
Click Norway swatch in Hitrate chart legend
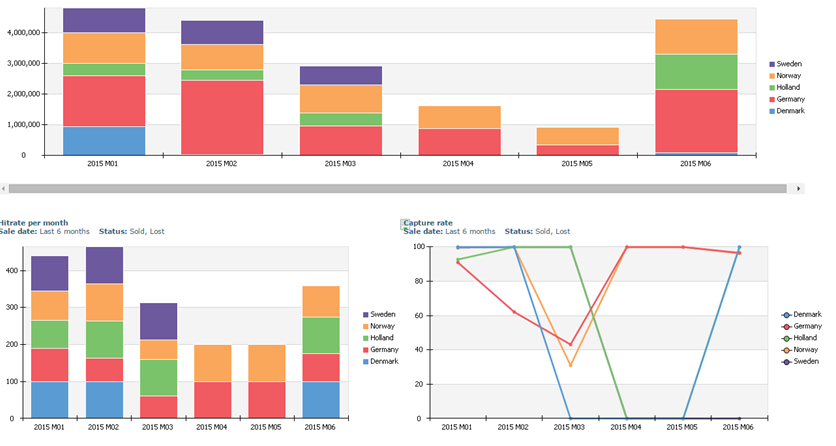pyautogui.click(x=366, y=327)
